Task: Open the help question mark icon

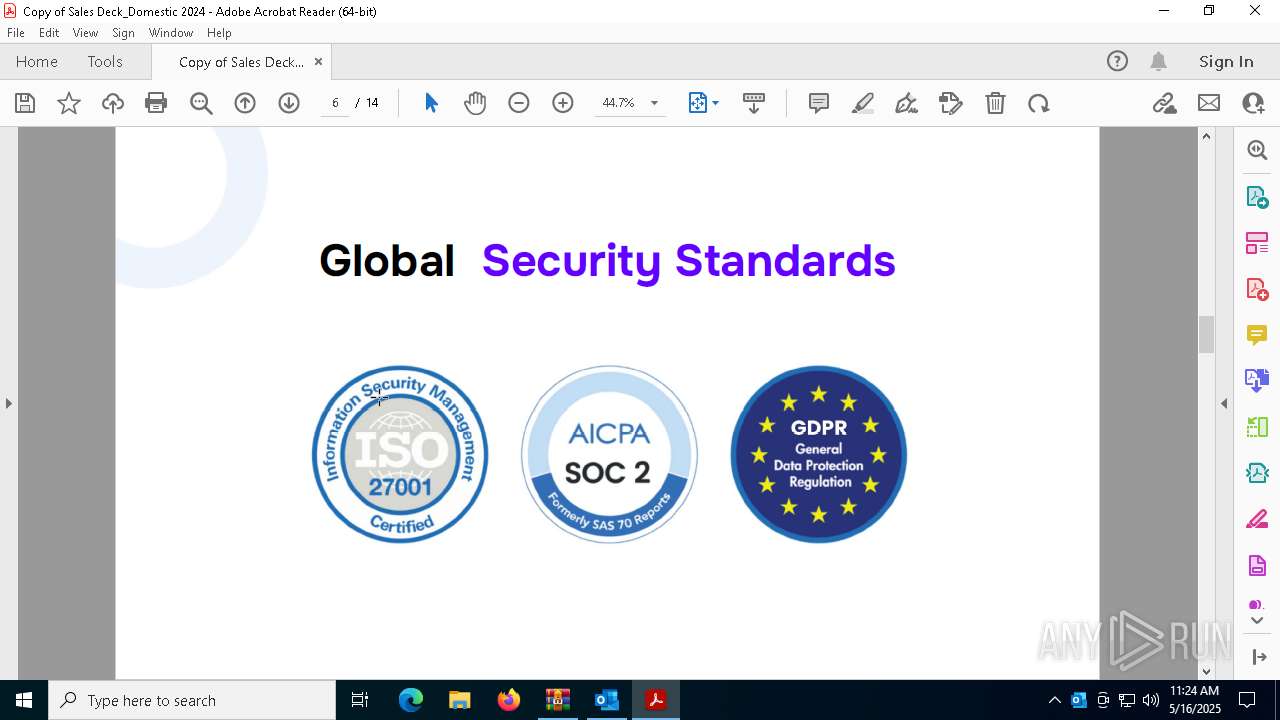Action: [1117, 62]
